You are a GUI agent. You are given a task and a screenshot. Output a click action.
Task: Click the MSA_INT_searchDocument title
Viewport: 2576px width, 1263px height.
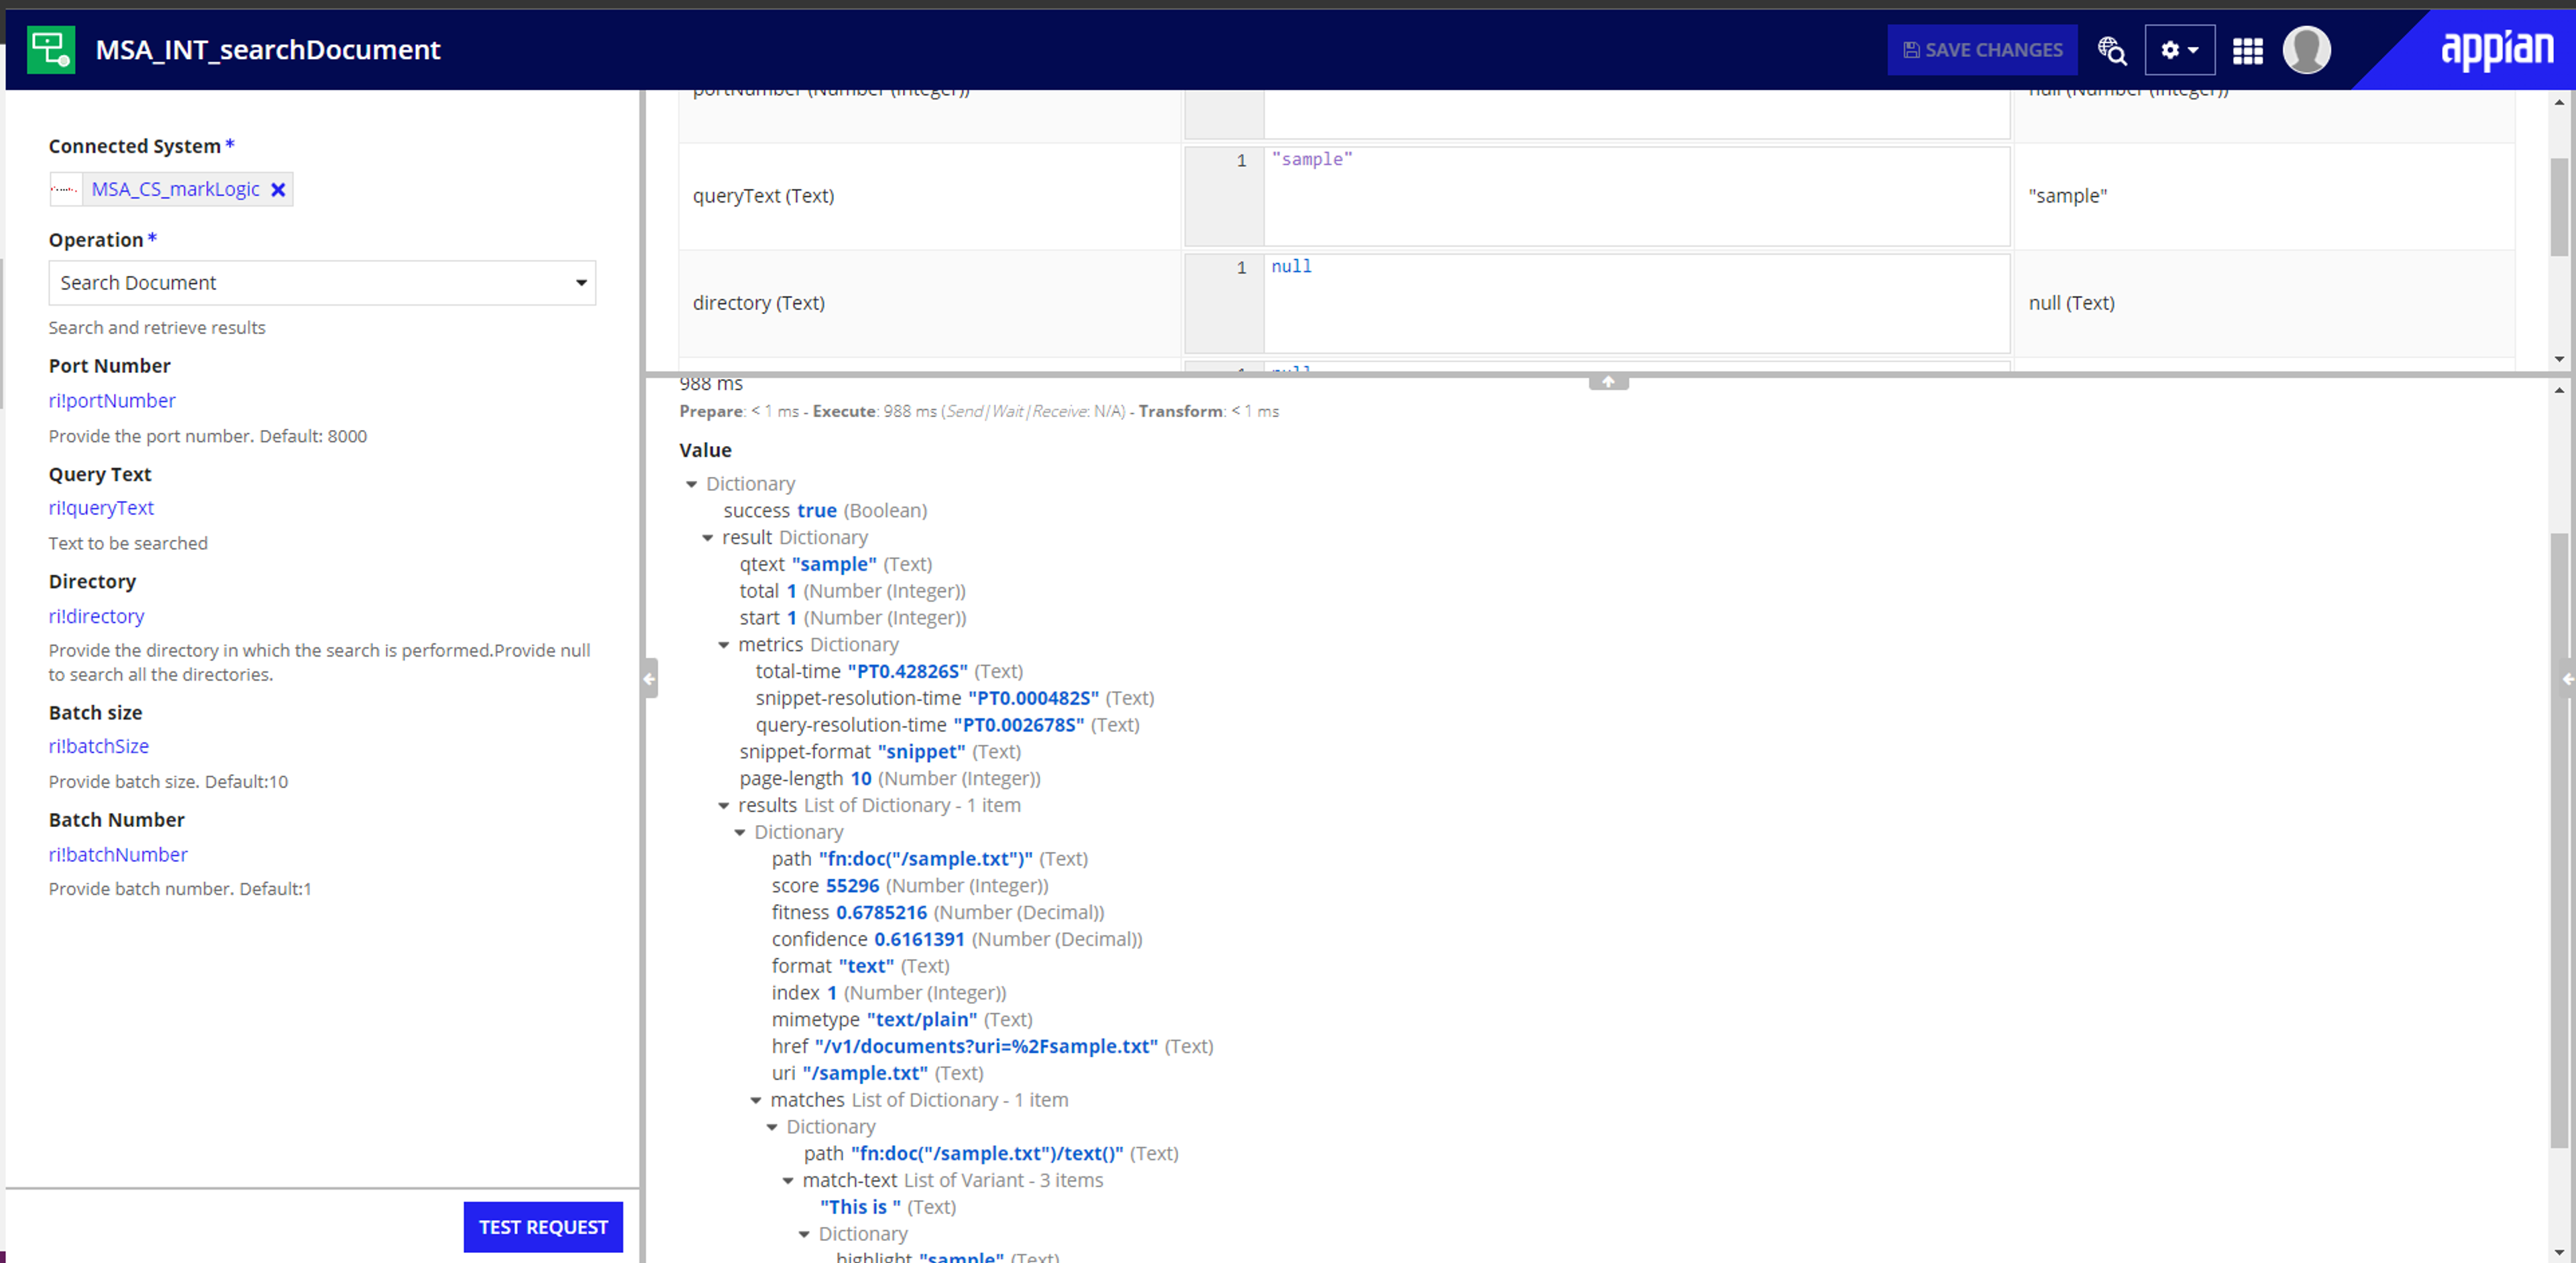click(x=268, y=49)
